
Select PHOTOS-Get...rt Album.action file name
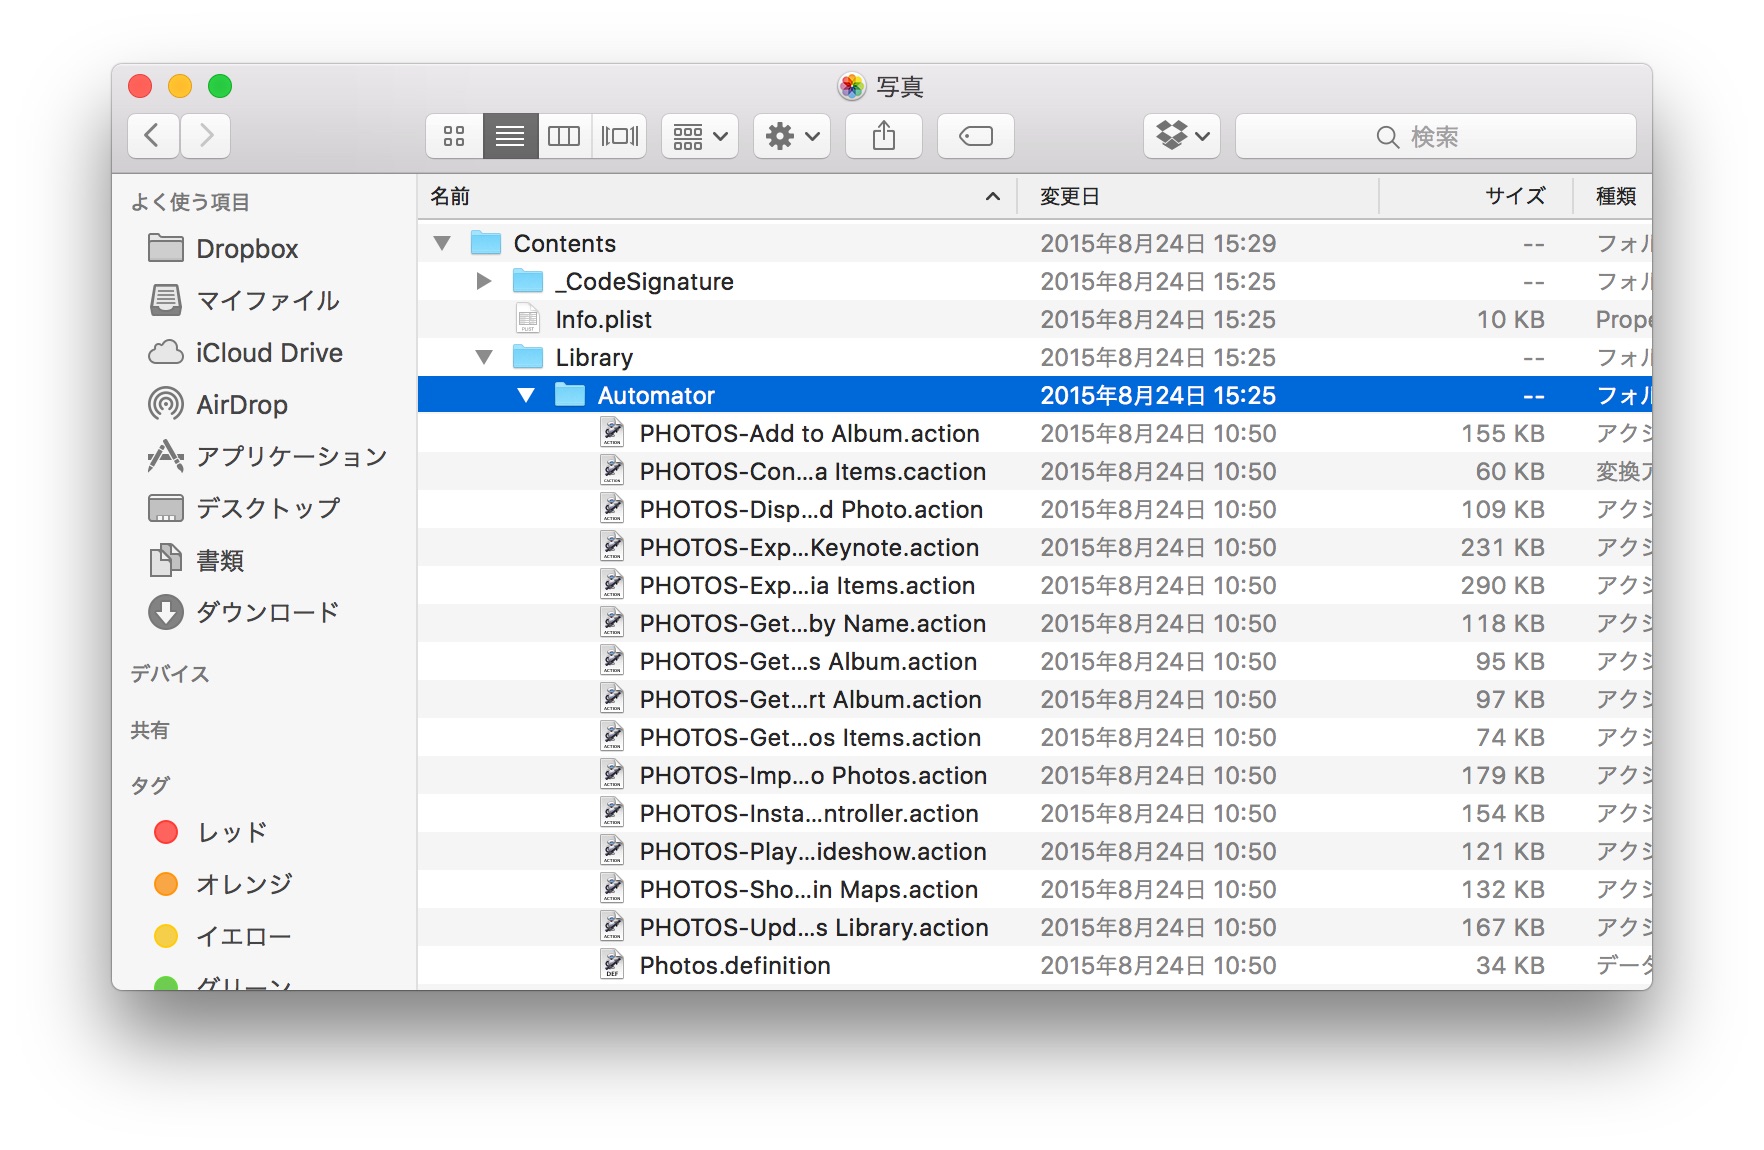(x=811, y=699)
